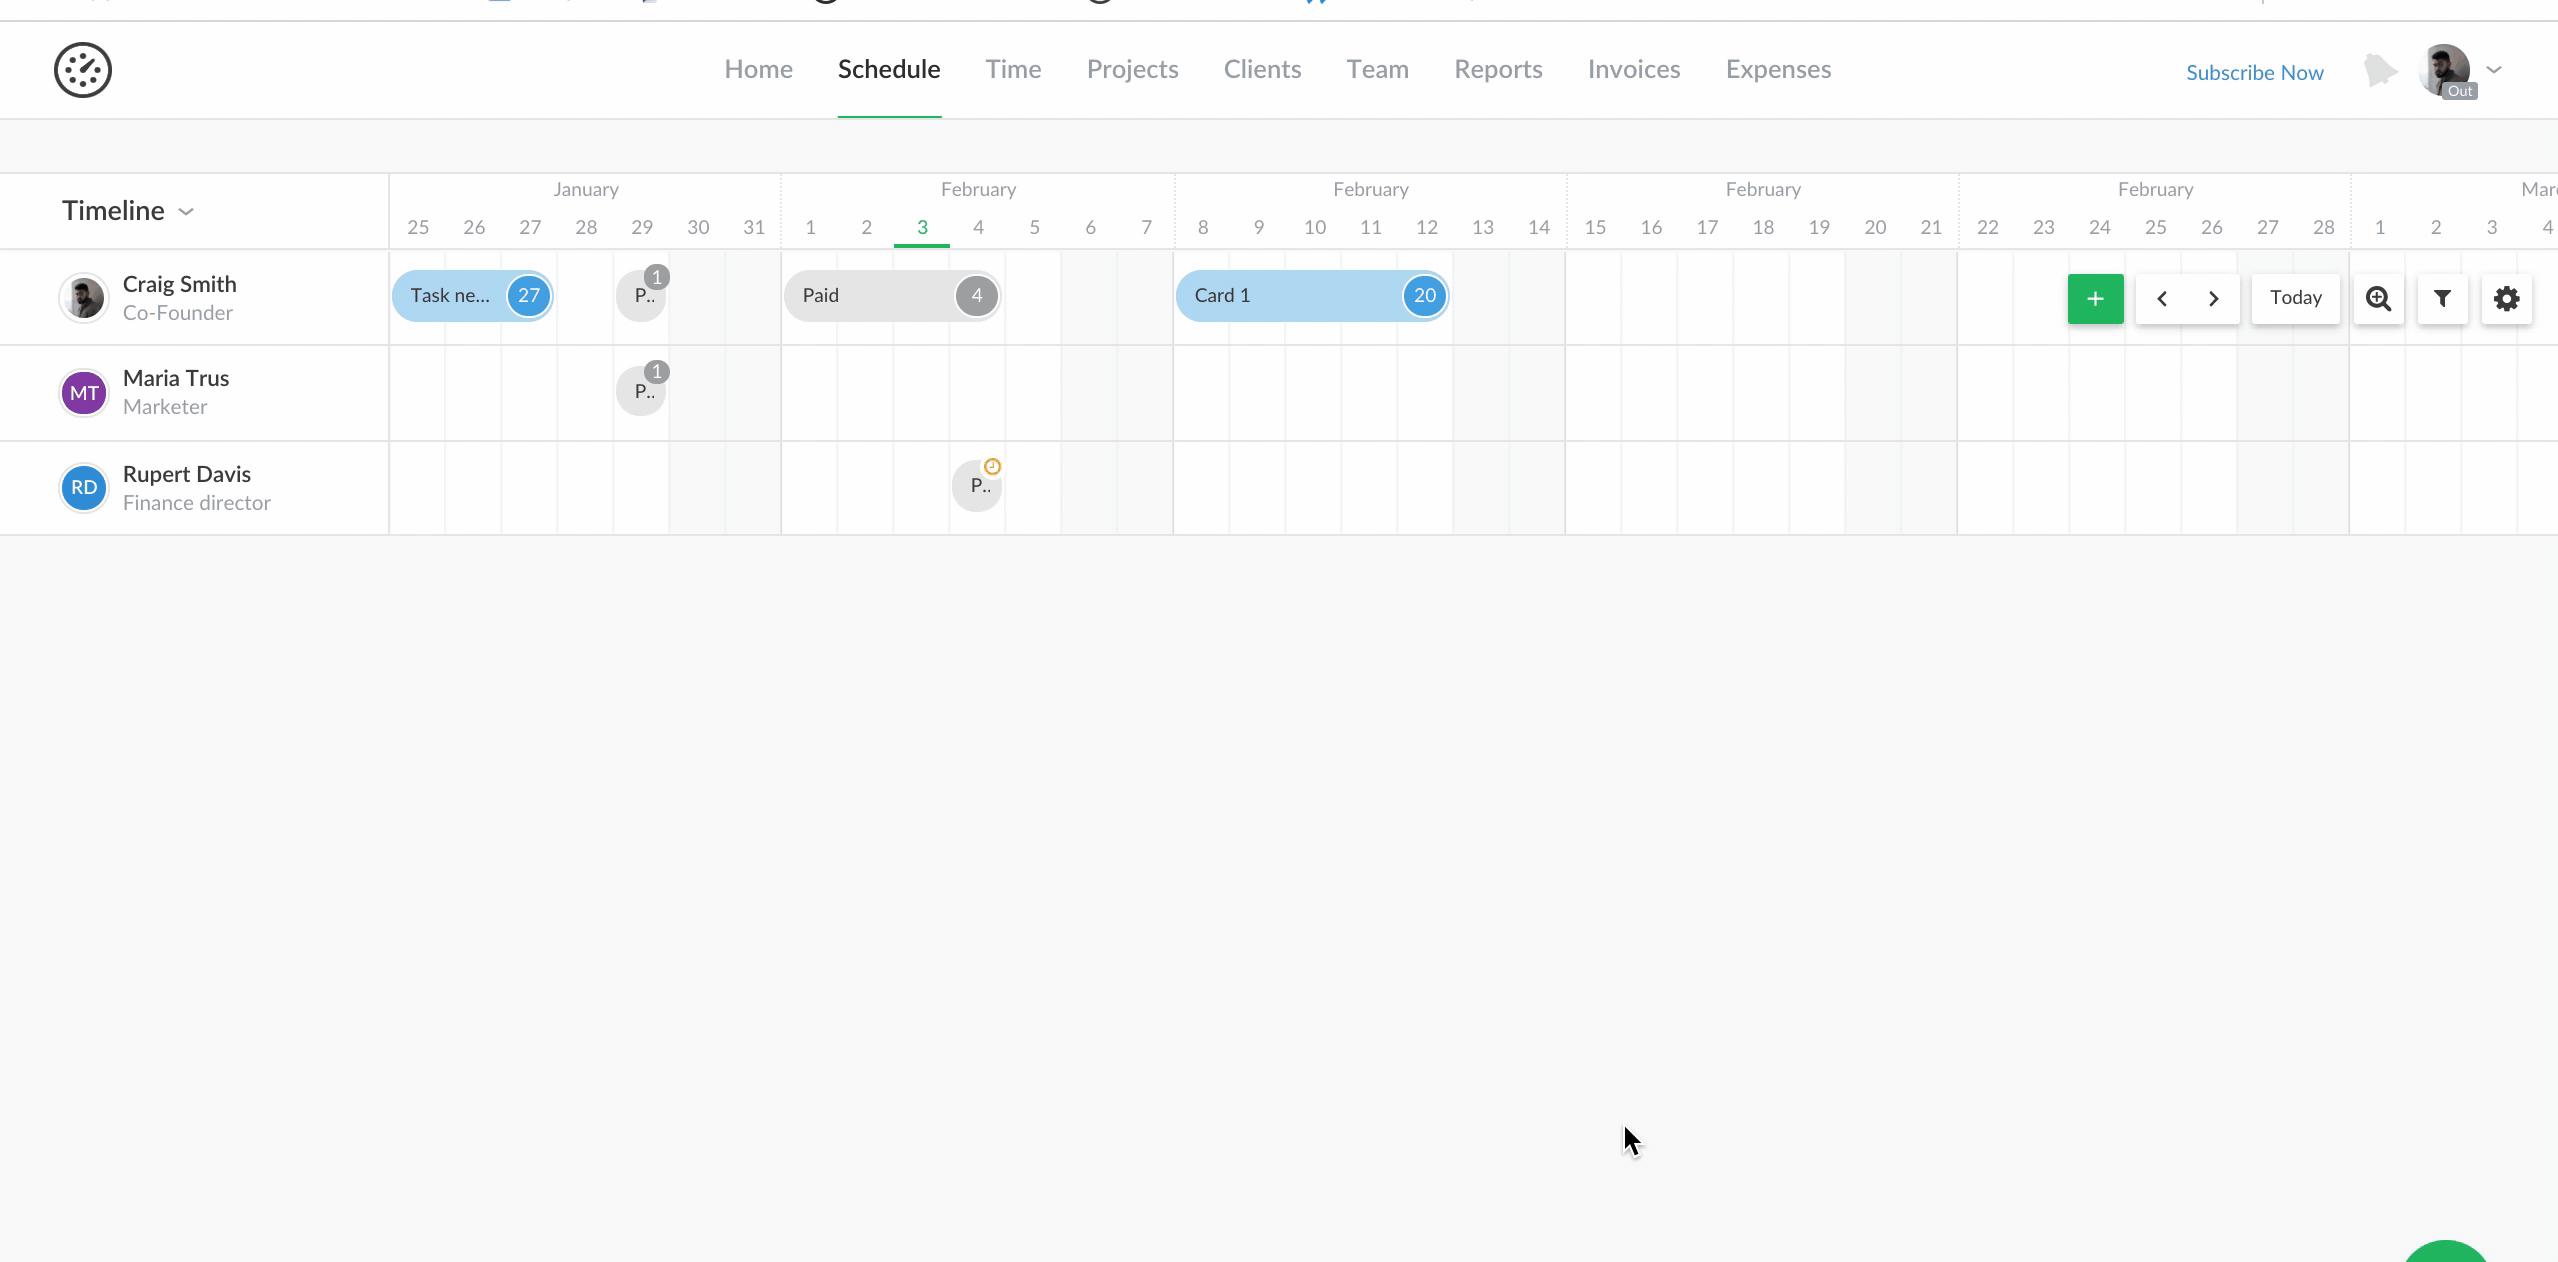Go to previous timeline period arrow
2558x1262 pixels.
pos(2162,298)
